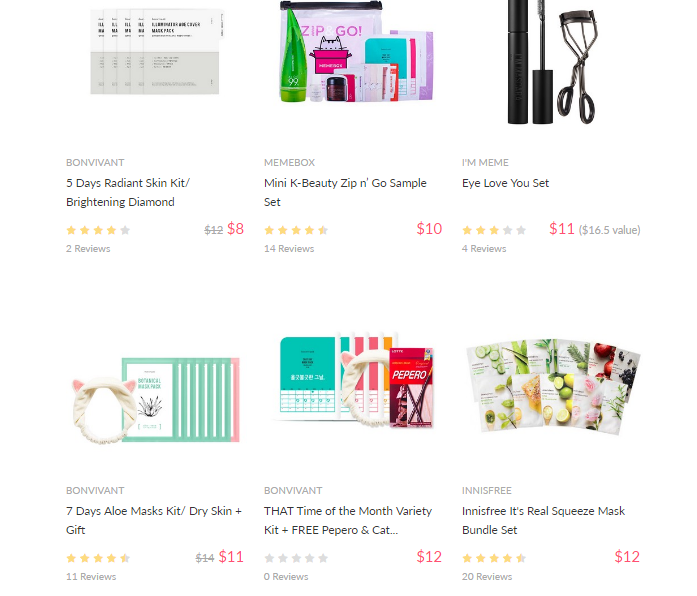Click star rating of Eye Love You Set
This screenshot has height=596, width=697.
pos(494,230)
